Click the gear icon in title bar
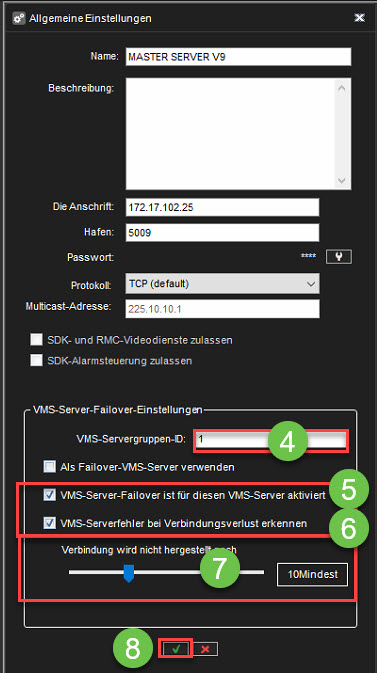 click(x=19, y=18)
